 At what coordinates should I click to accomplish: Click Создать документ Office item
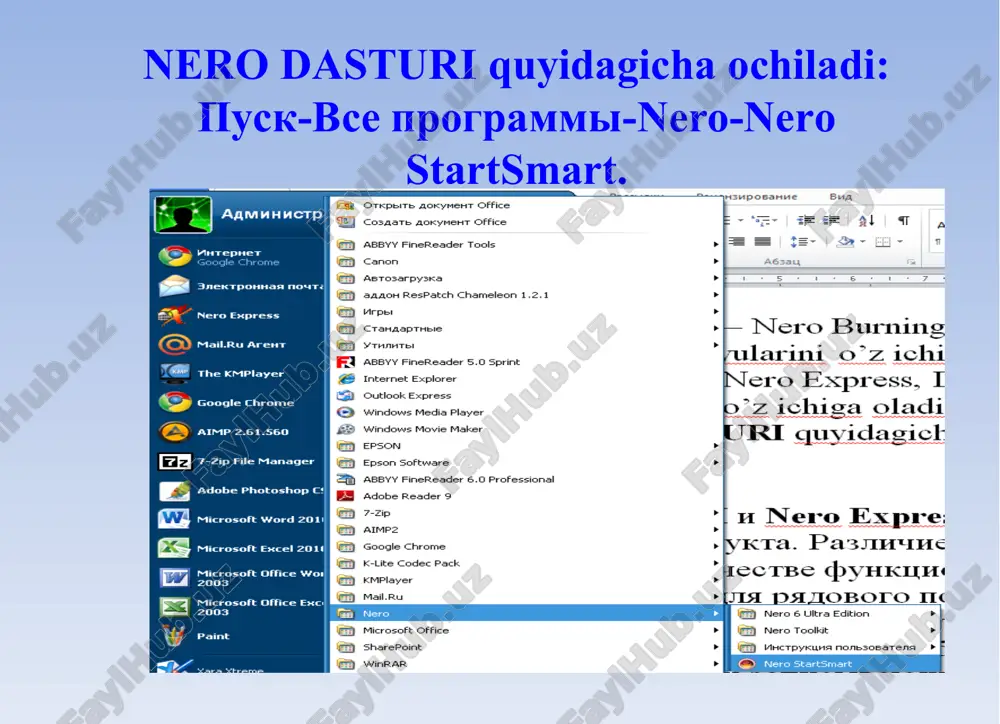(524, 222)
